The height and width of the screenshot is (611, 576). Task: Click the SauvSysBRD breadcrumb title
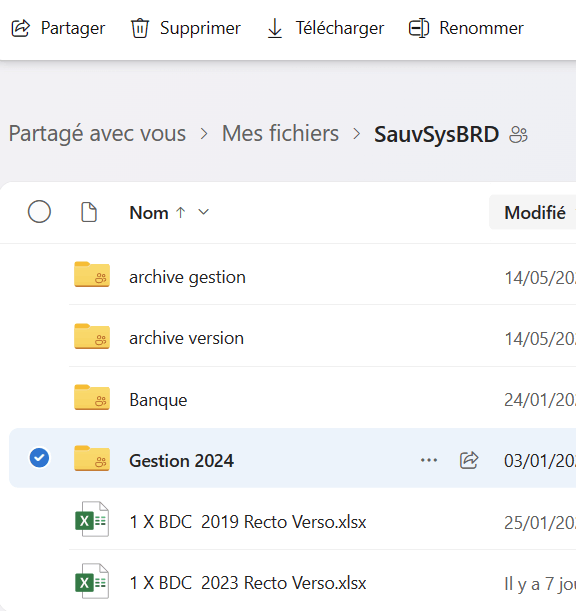[436, 134]
